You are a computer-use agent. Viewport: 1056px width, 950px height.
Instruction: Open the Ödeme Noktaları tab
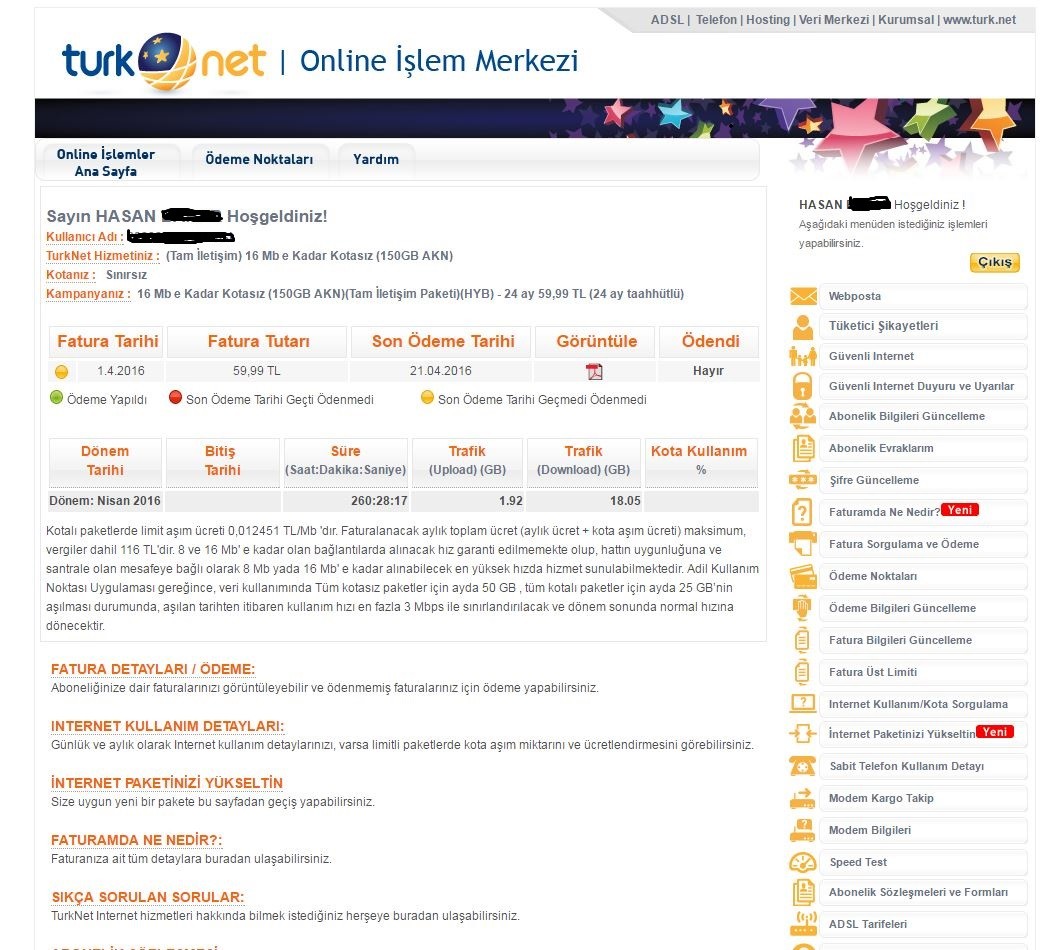pos(259,160)
